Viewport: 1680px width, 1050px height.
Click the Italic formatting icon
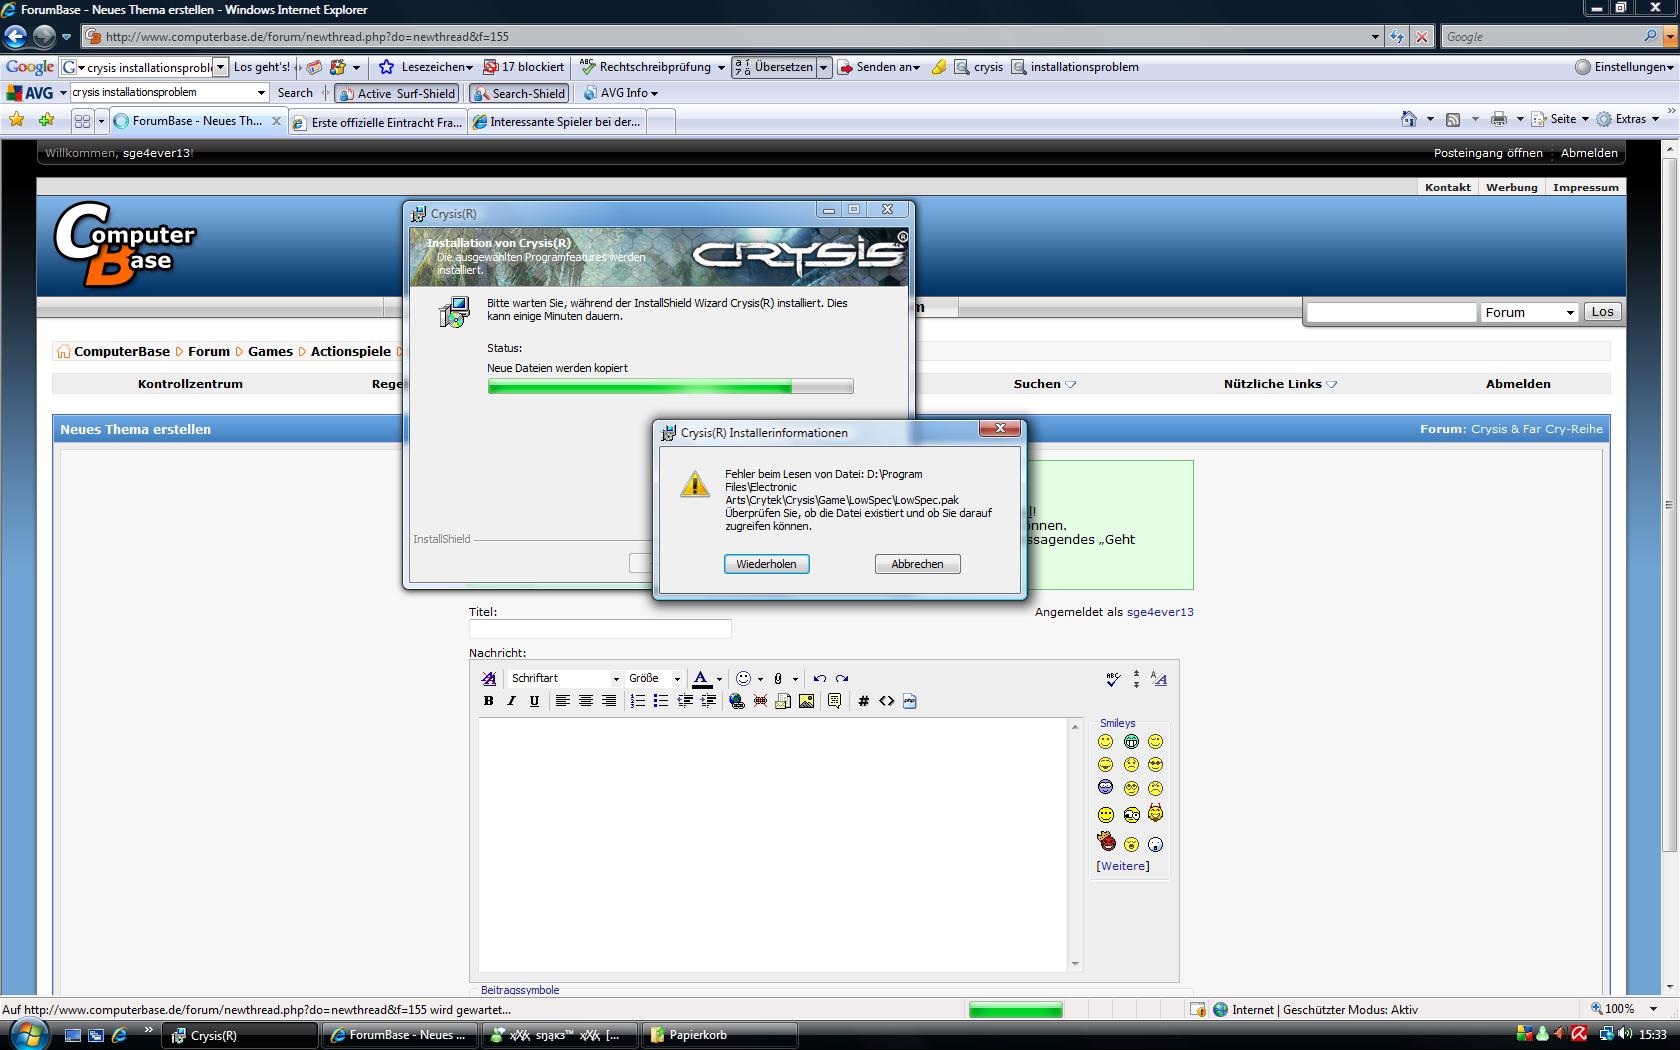511,701
